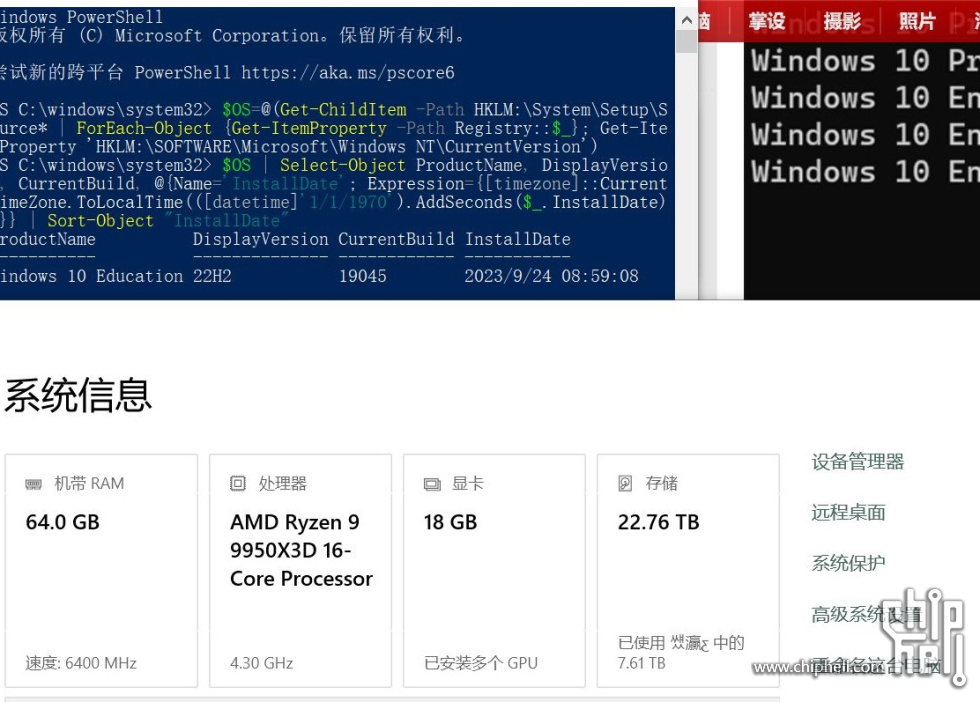Click the CurrentBuild column header

[x=396, y=239]
